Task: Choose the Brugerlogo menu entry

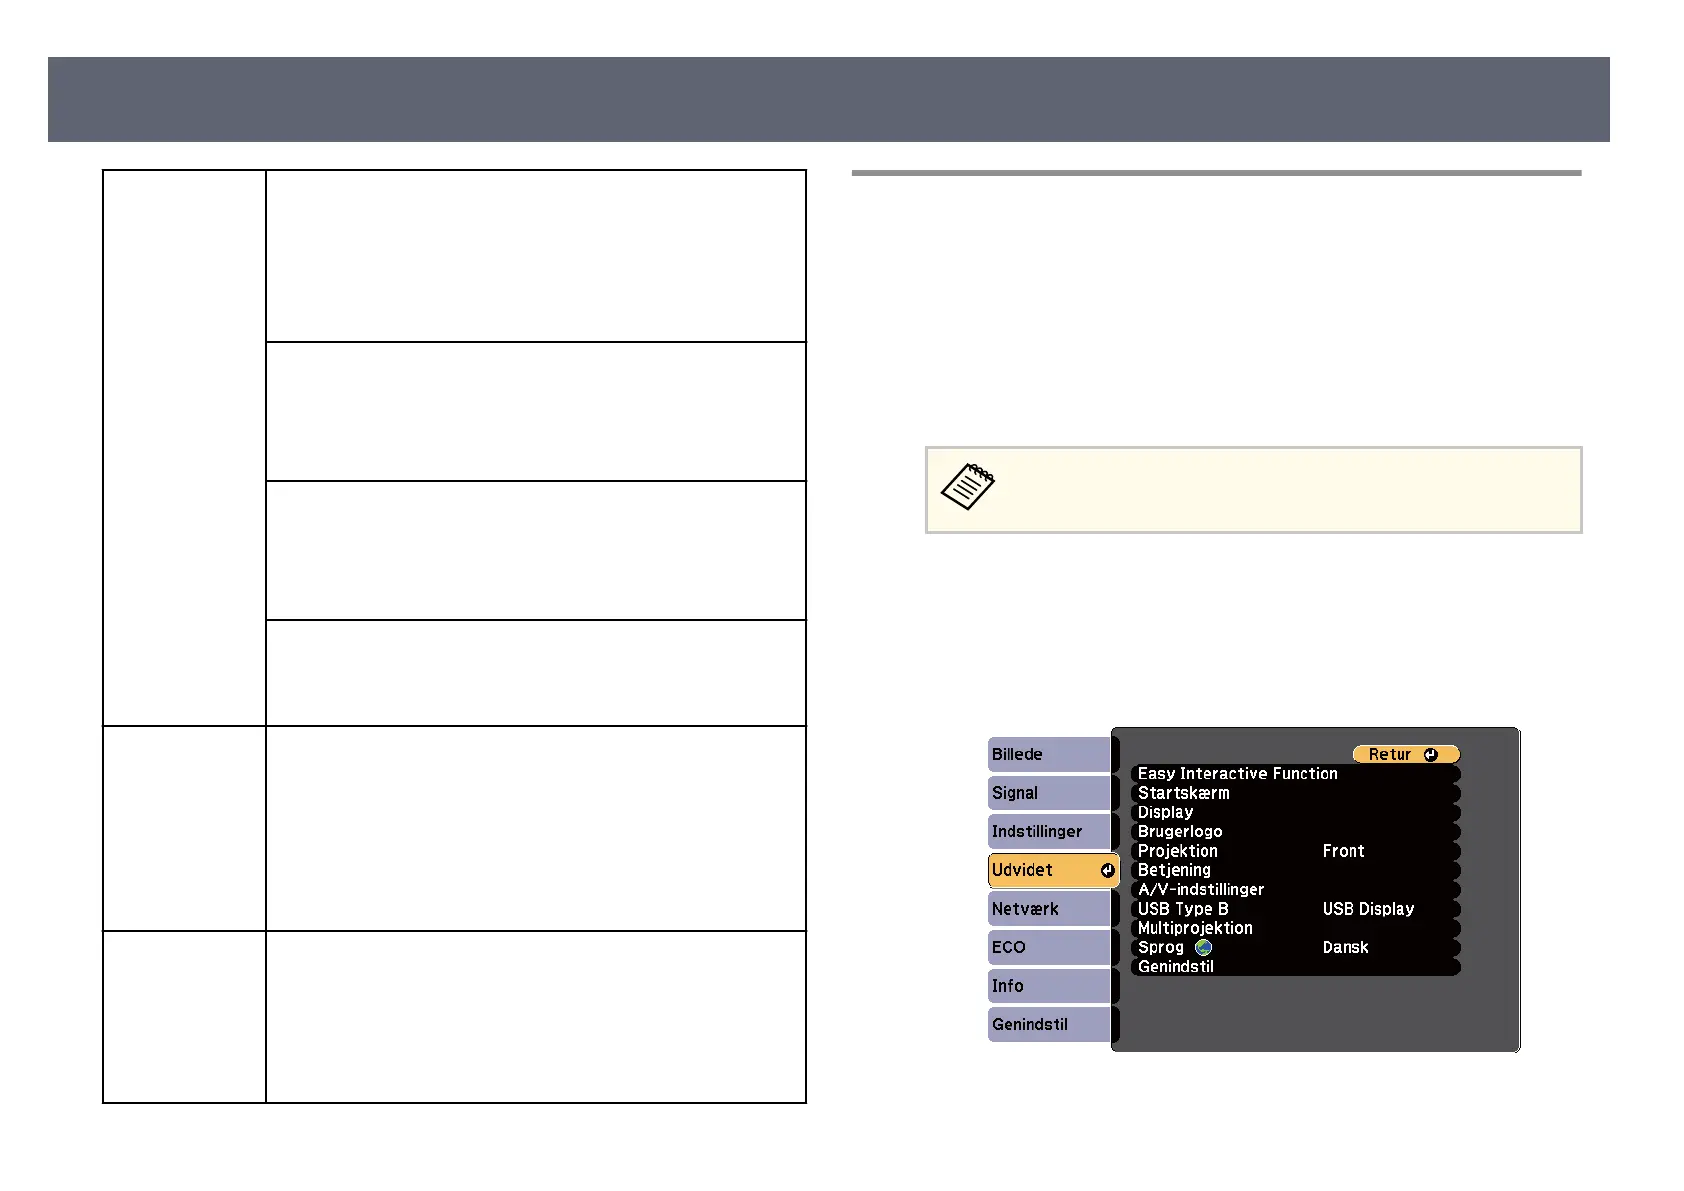Action: coord(1180,832)
